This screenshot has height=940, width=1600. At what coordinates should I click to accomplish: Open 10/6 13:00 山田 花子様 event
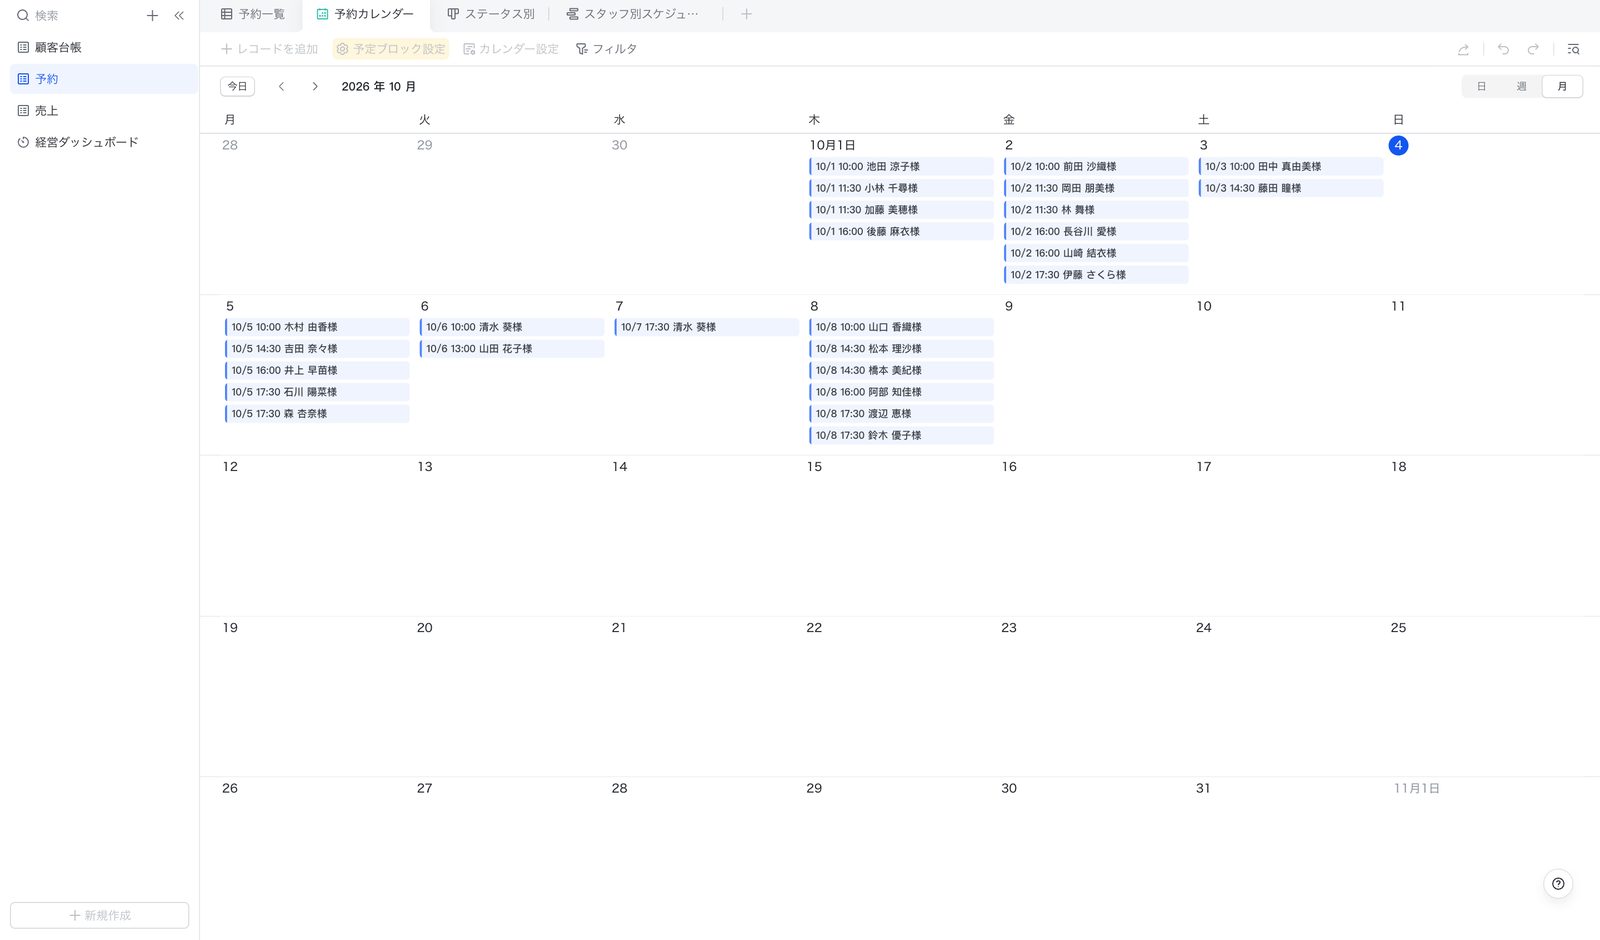point(512,349)
